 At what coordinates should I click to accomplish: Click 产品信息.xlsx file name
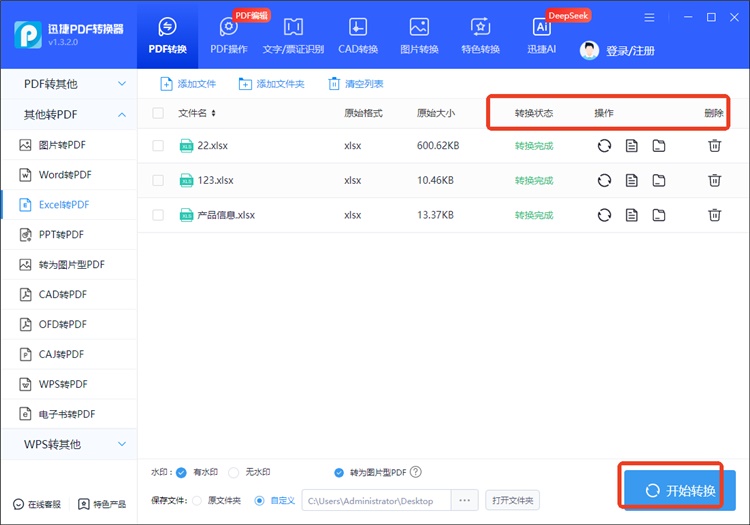pyautogui.click(x=226, y=215)
